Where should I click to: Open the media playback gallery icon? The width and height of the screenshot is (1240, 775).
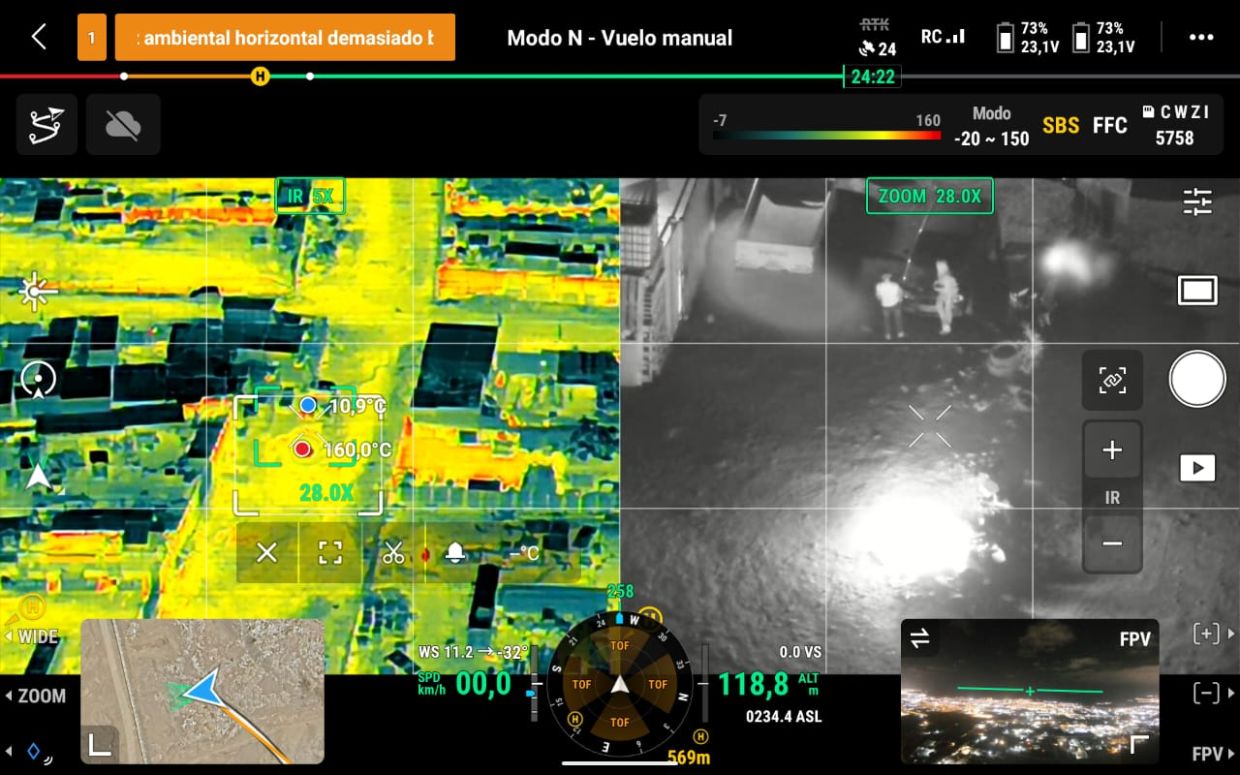(1197, 468)
